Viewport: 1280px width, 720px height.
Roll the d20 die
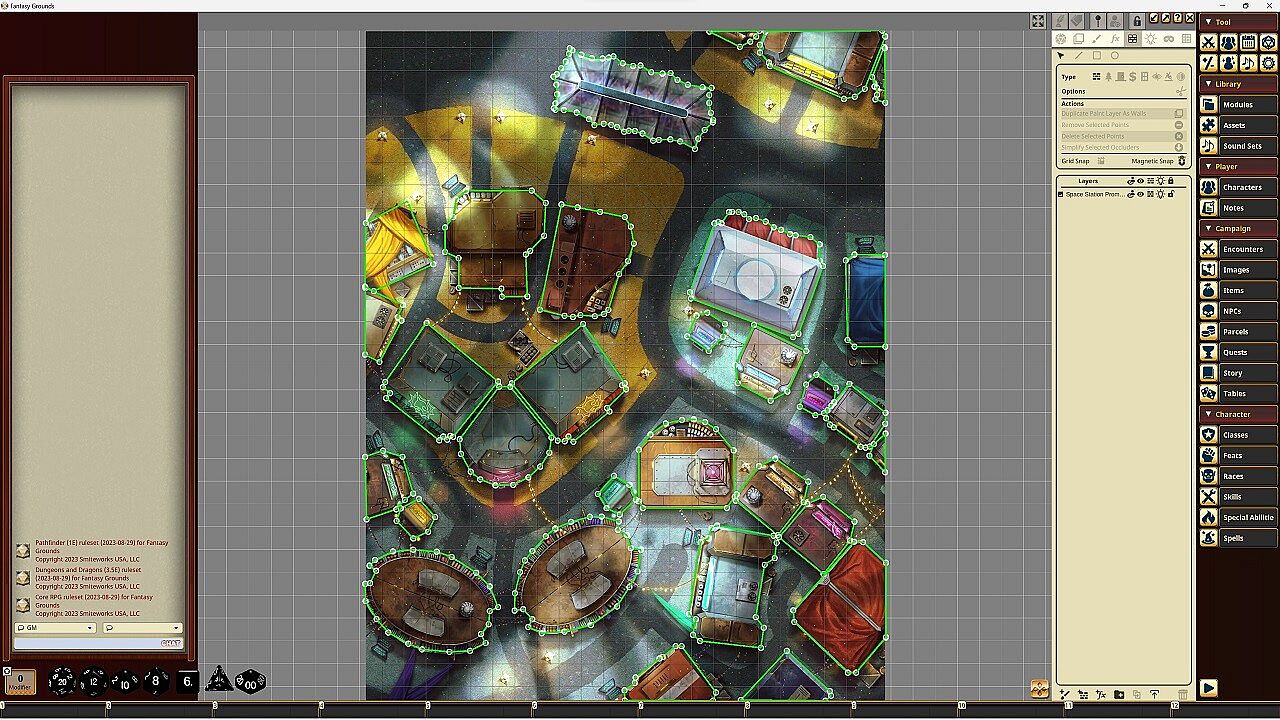click(62, 682)
